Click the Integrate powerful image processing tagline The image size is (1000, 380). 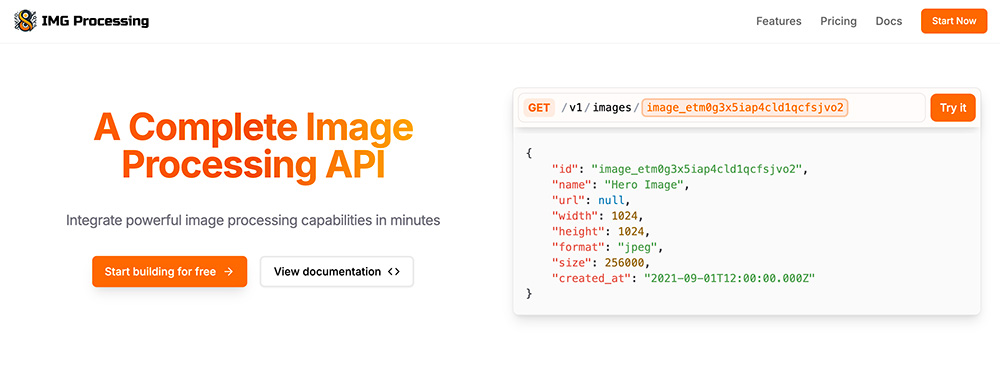tap(253, 221)
